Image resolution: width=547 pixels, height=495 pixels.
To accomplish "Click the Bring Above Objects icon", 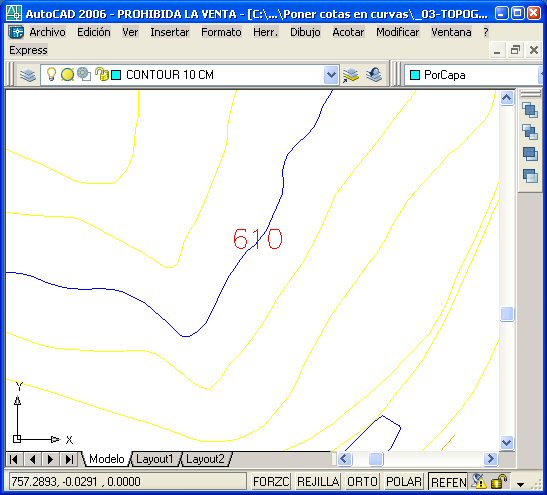I will (530, 153).
